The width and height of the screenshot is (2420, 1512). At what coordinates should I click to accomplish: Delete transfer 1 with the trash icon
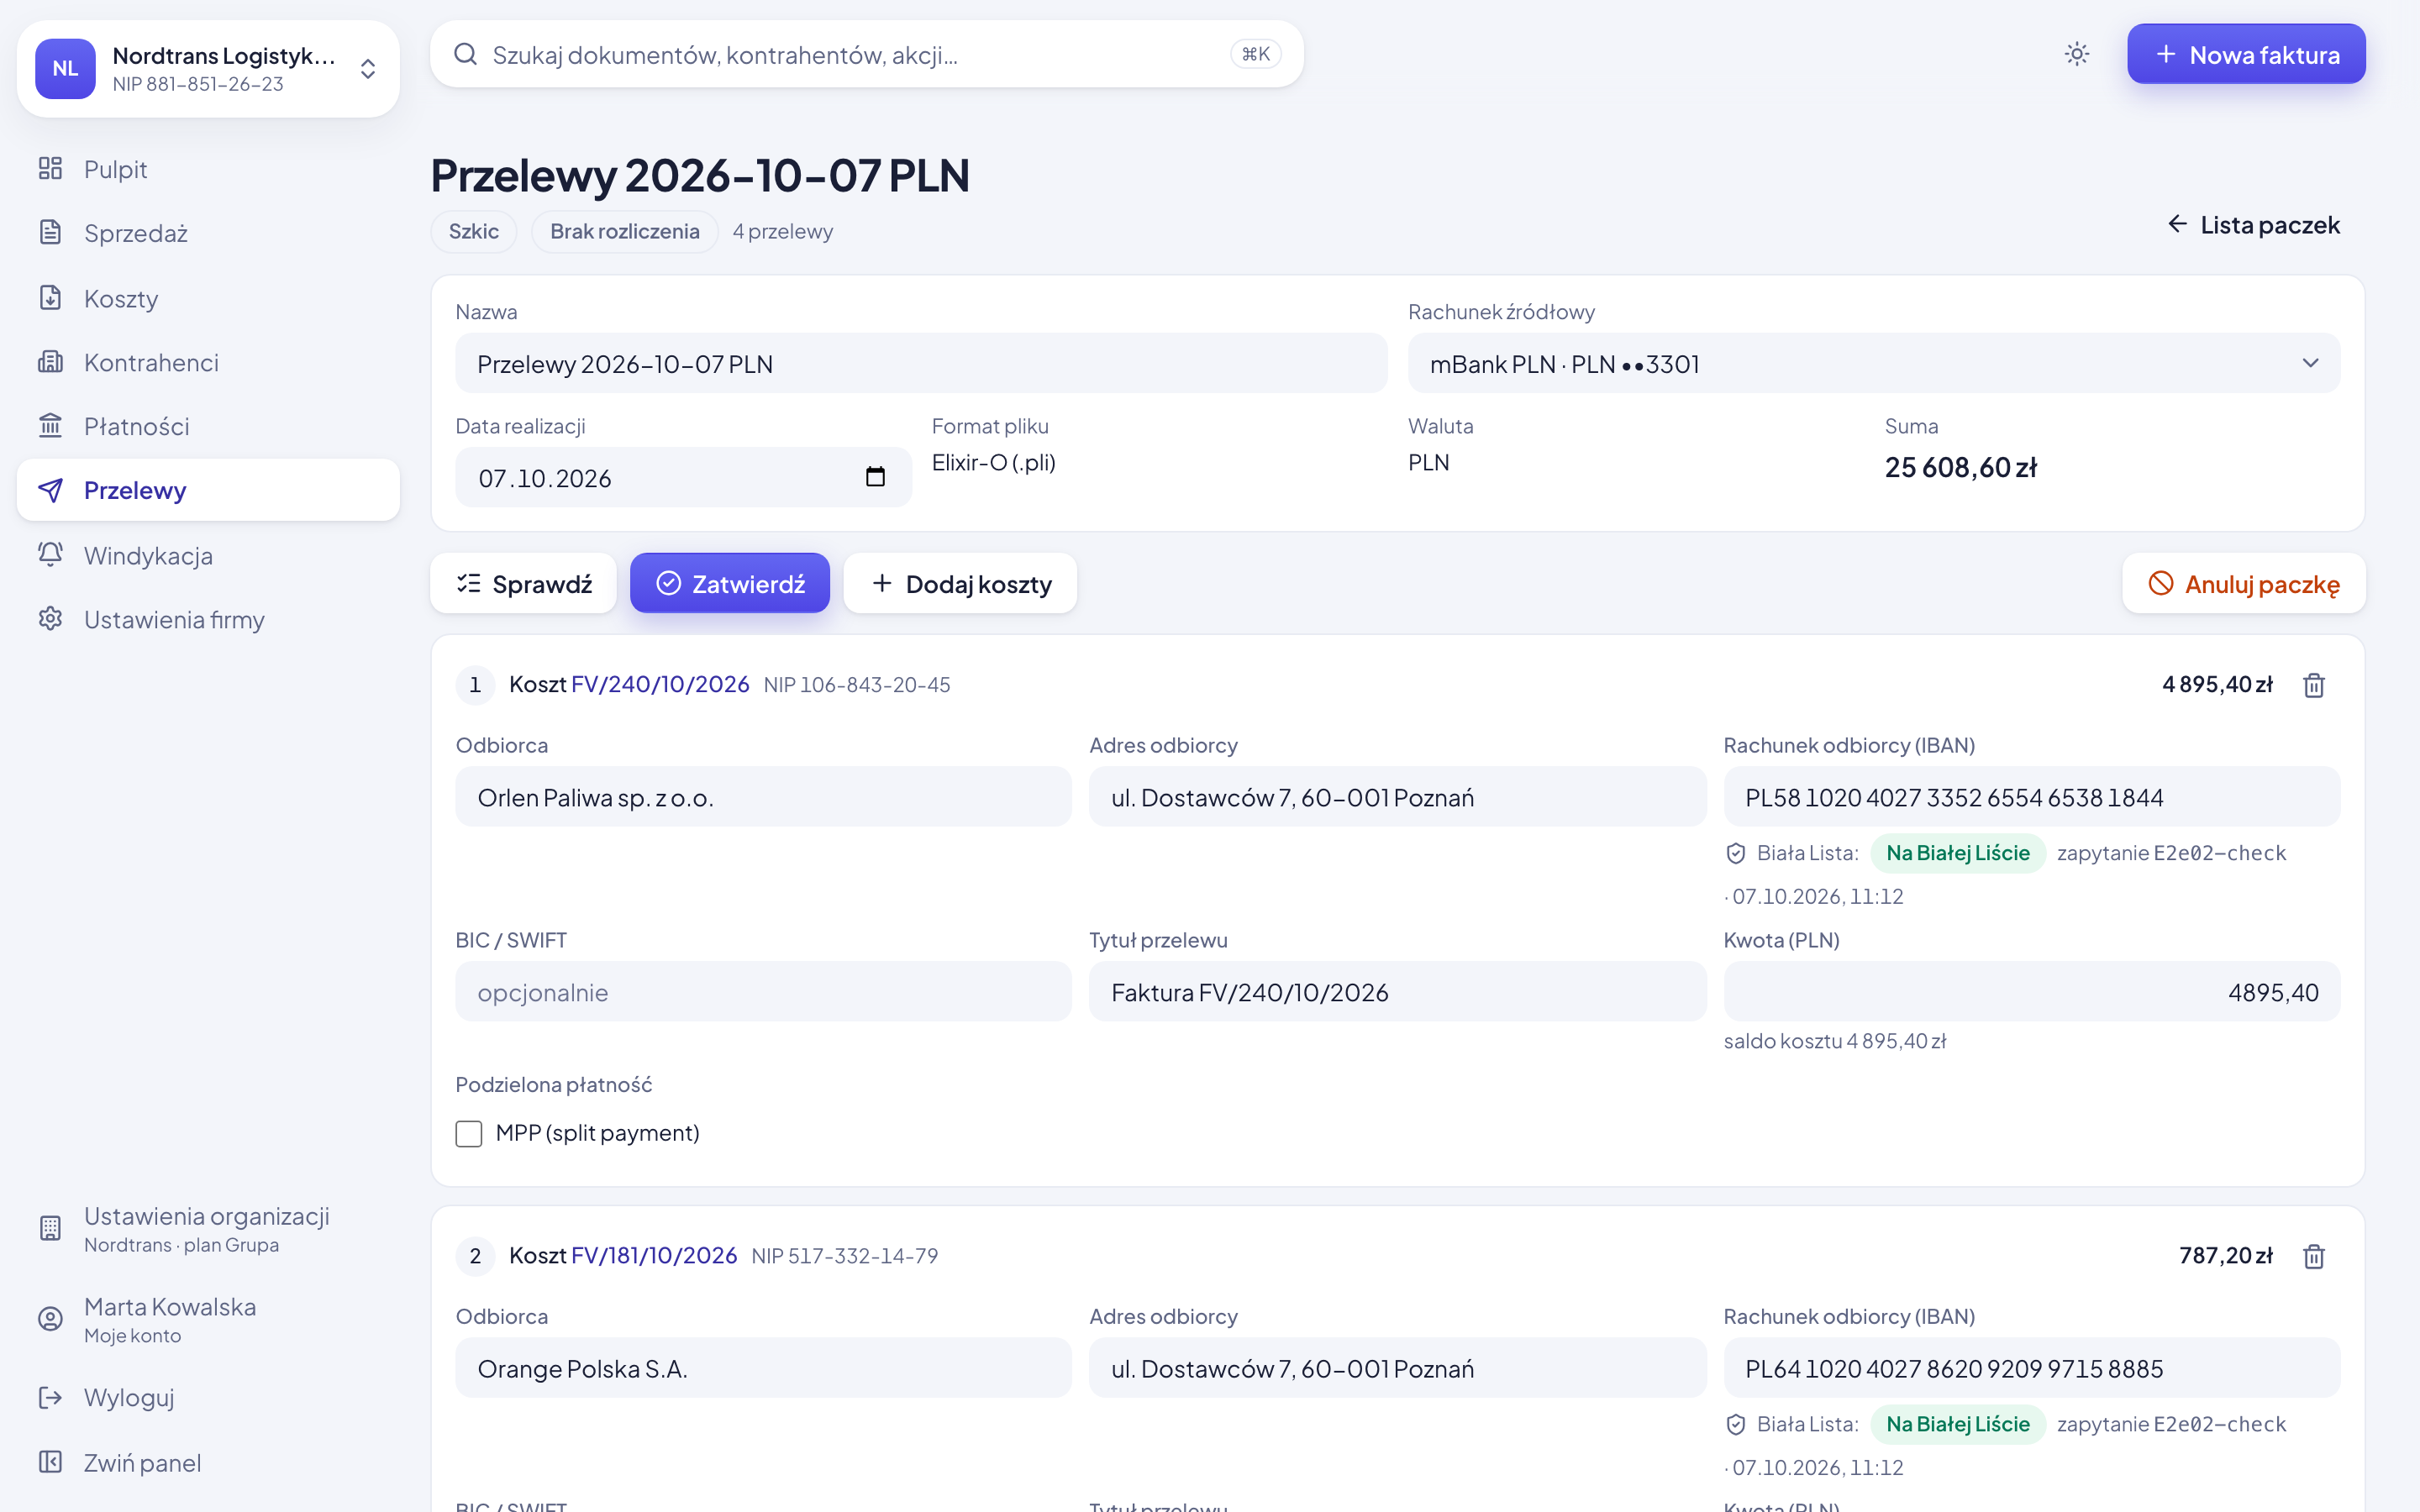2314,685
